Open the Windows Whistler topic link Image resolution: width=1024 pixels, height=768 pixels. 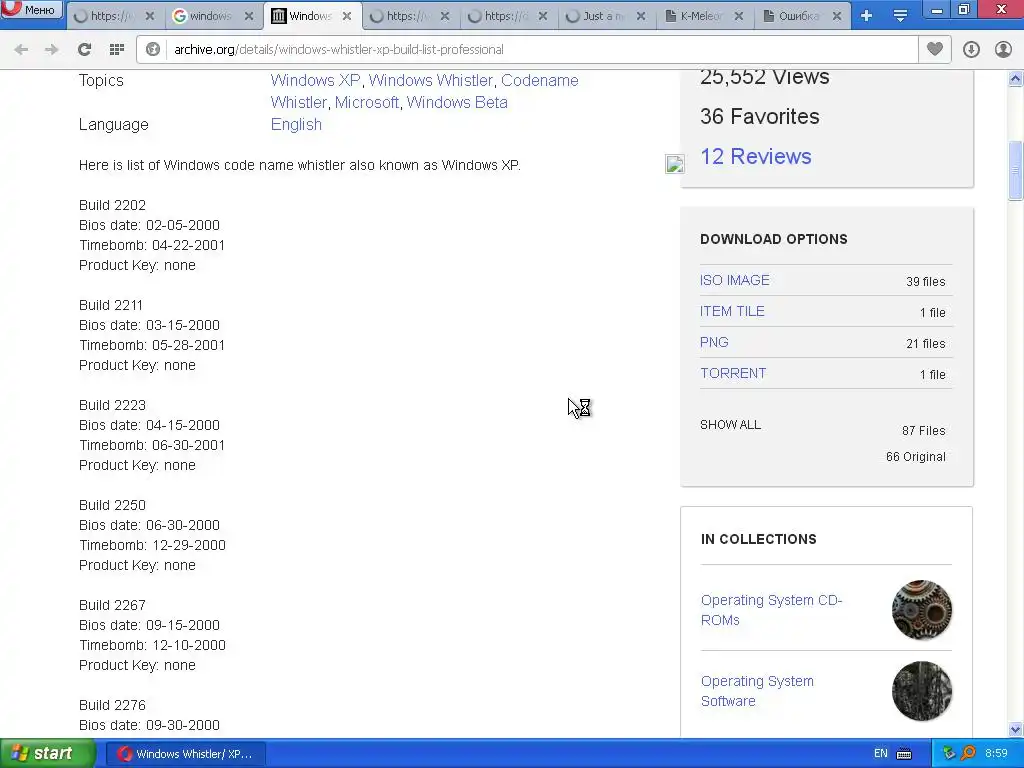point(430,80)
